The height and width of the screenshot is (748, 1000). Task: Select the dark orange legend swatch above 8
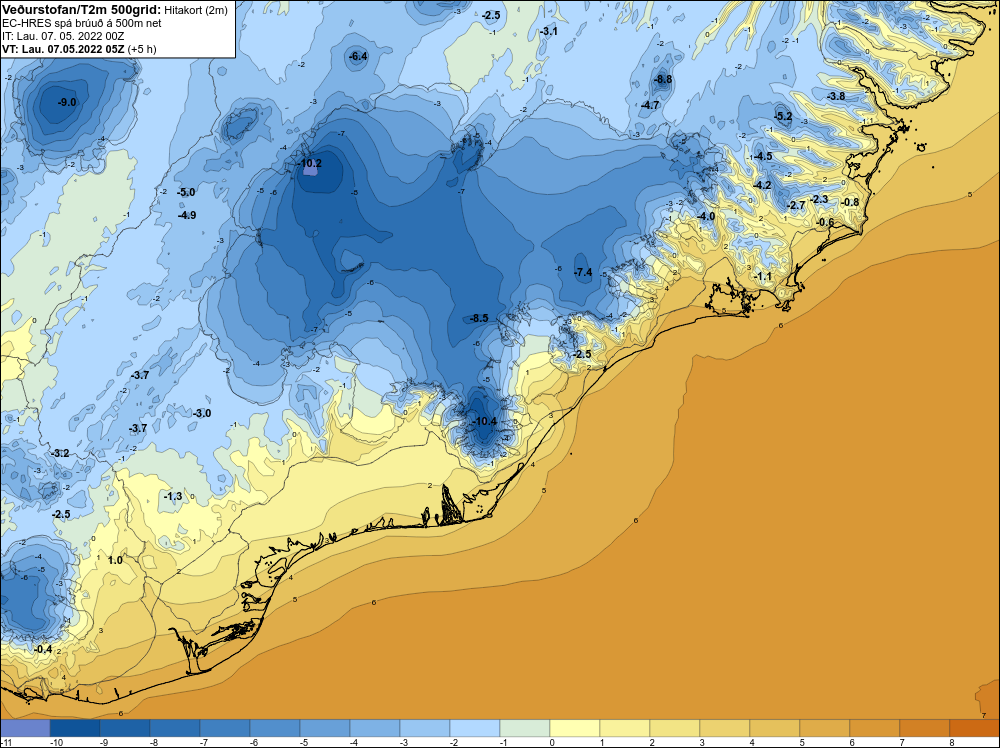coord(974,728)
